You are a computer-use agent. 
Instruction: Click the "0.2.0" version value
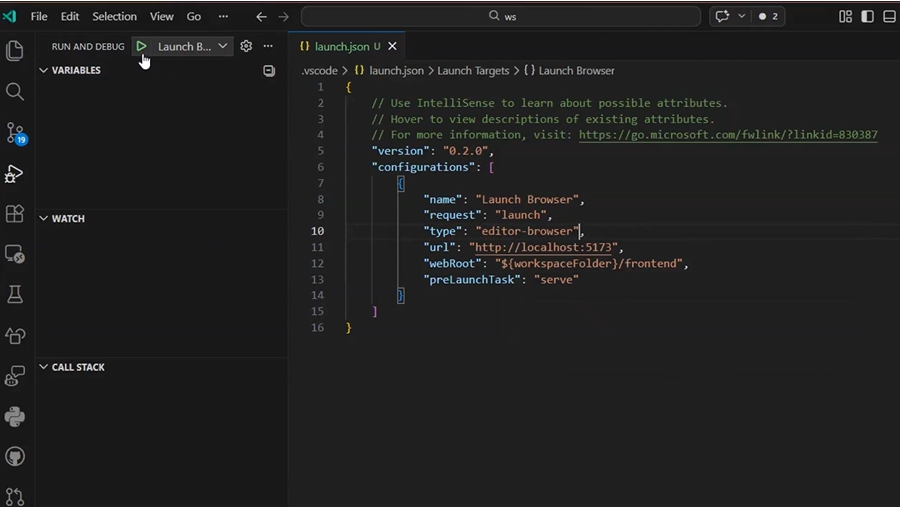point(465,151)
